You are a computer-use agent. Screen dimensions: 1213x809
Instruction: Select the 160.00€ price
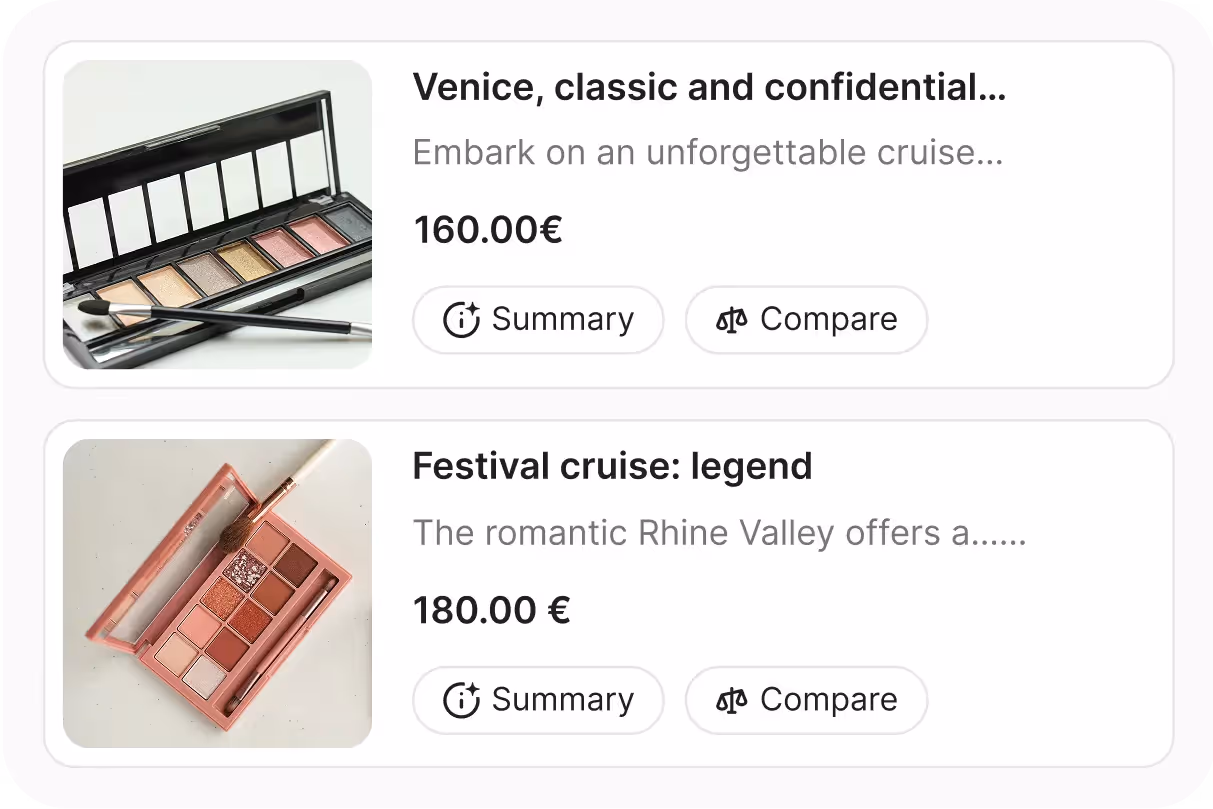coord(488,231)
